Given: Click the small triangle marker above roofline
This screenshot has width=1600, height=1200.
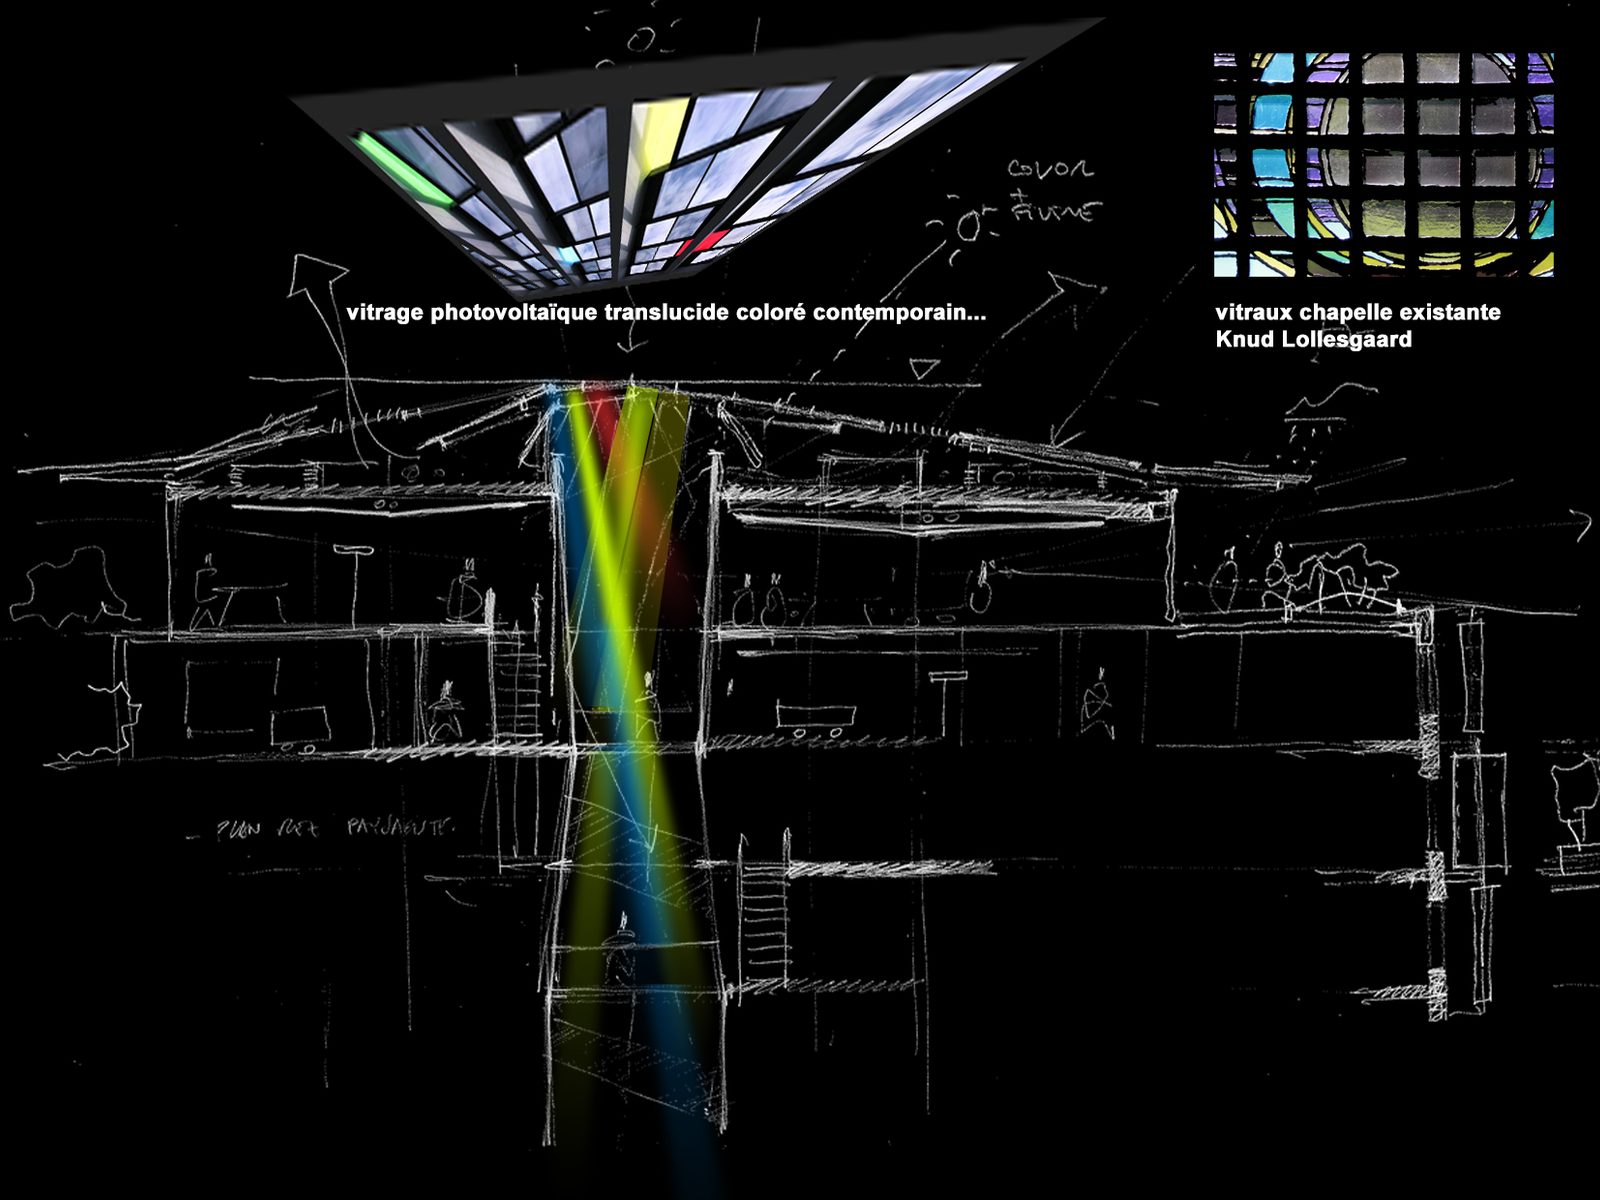Looking at the screenshot, I should (x=925, y=369).
